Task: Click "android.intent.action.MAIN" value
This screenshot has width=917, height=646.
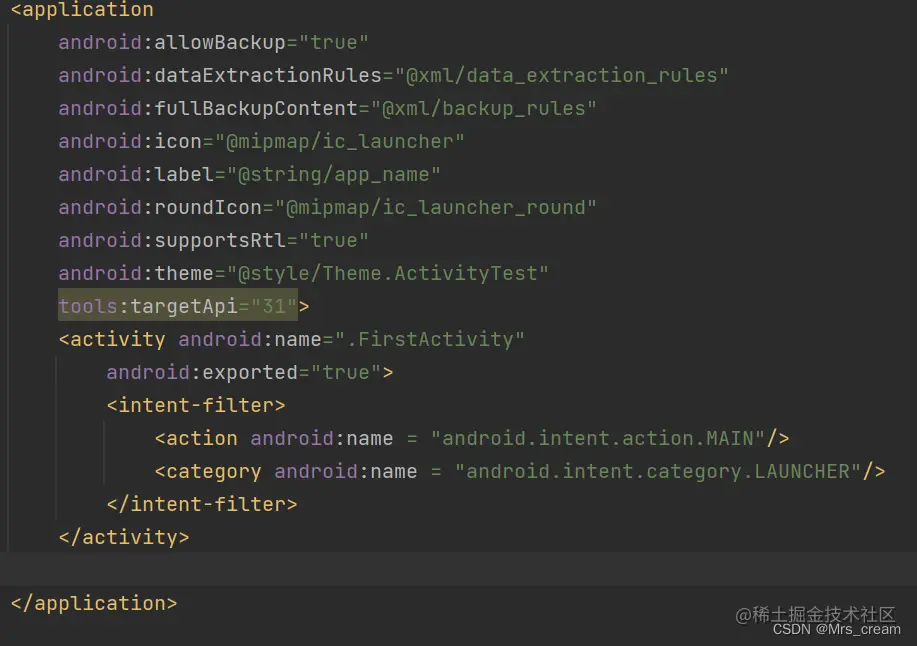Action: click(598, 438)
